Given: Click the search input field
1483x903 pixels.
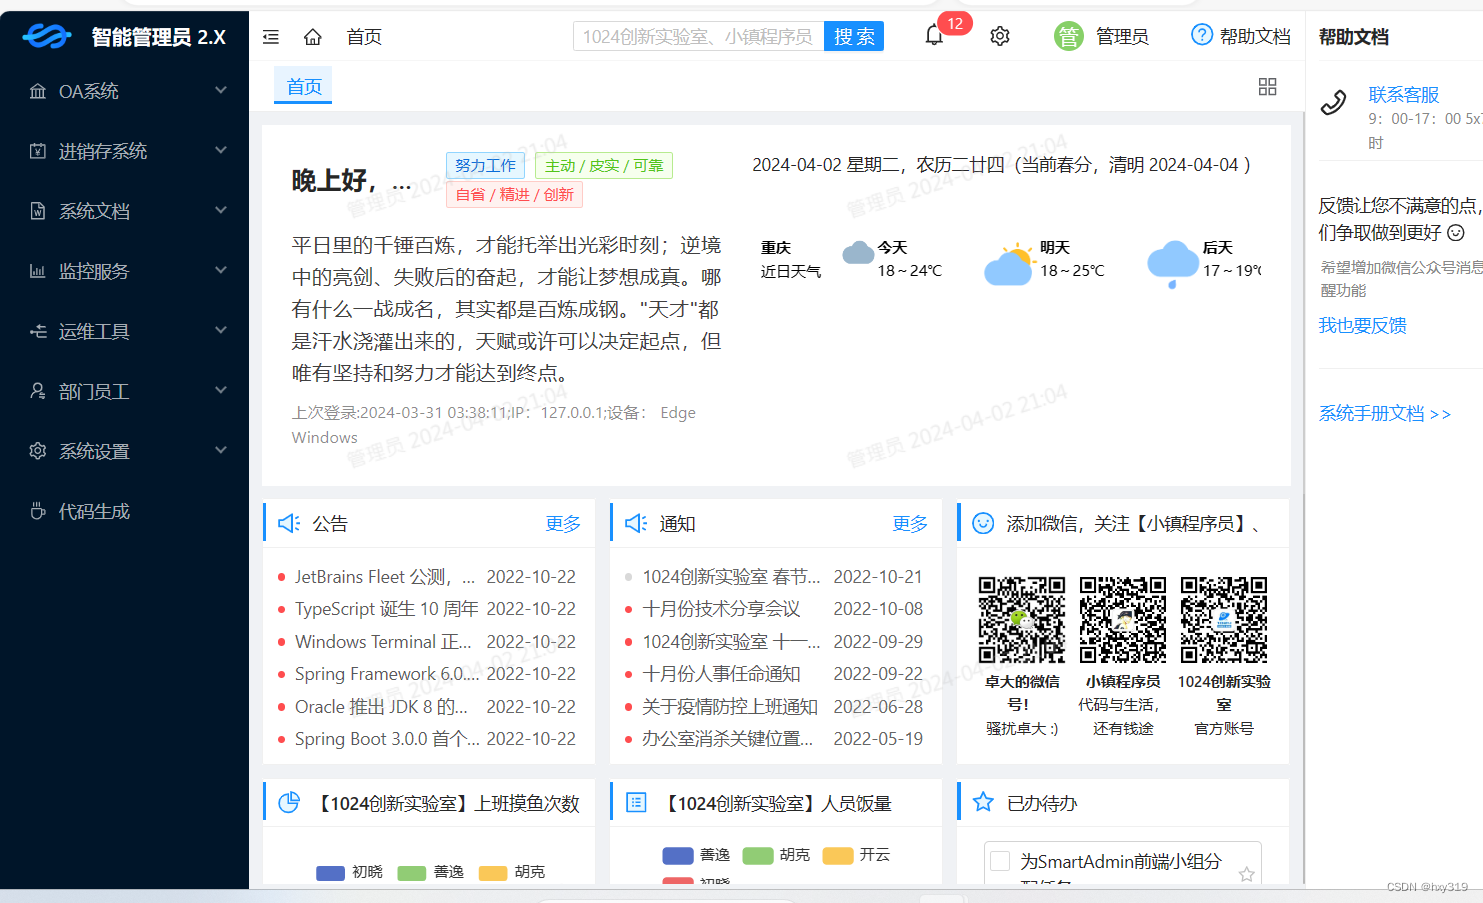Looking at the screenshot, I should pos(698,36).
